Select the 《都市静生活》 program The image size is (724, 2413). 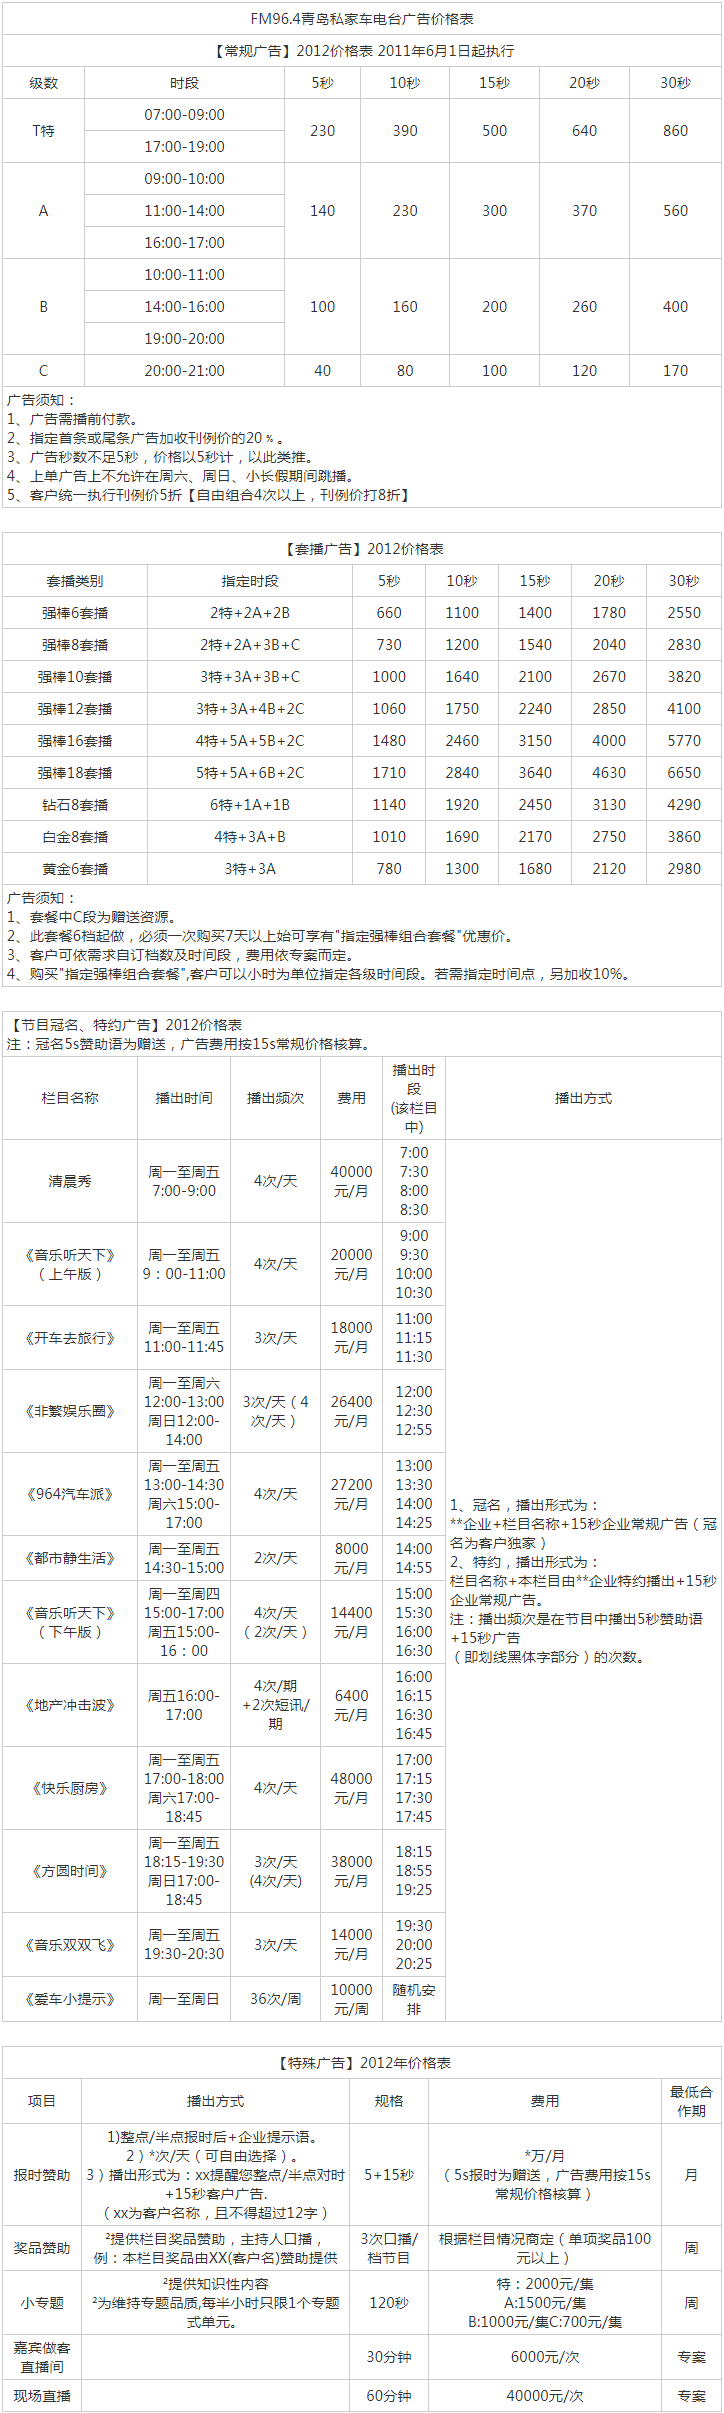pyautogui.click(x=70, y=1558)
